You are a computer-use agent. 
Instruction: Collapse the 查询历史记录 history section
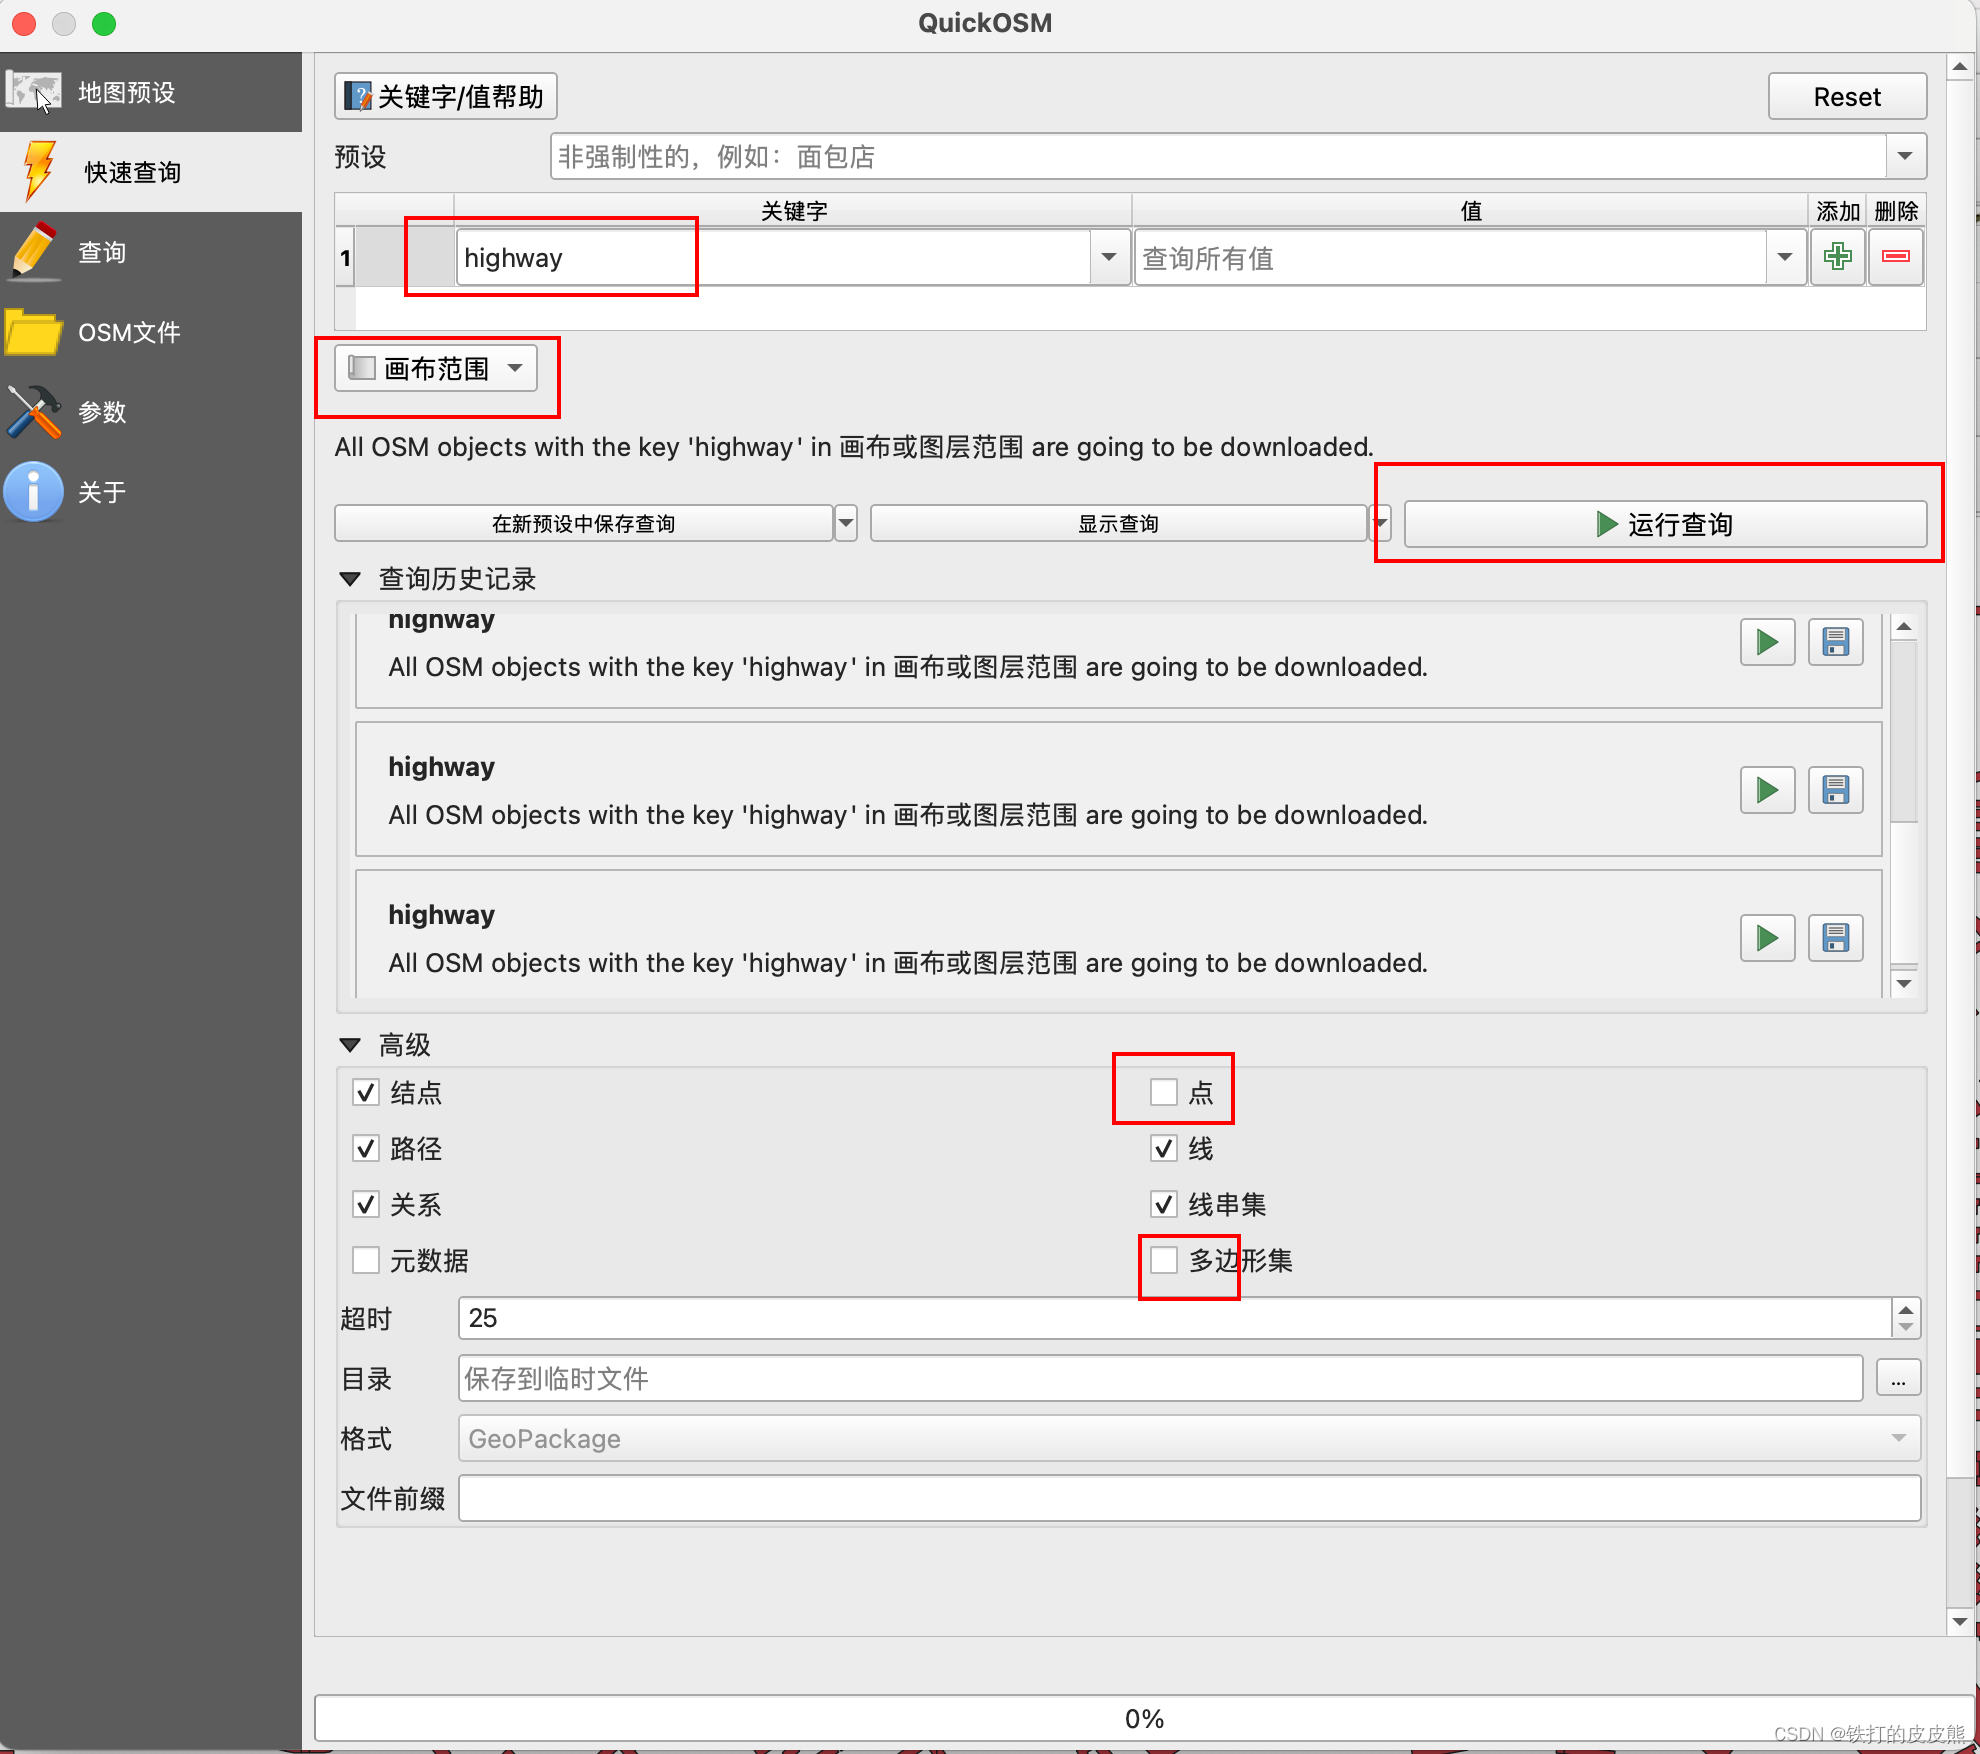tap(350, 579)
